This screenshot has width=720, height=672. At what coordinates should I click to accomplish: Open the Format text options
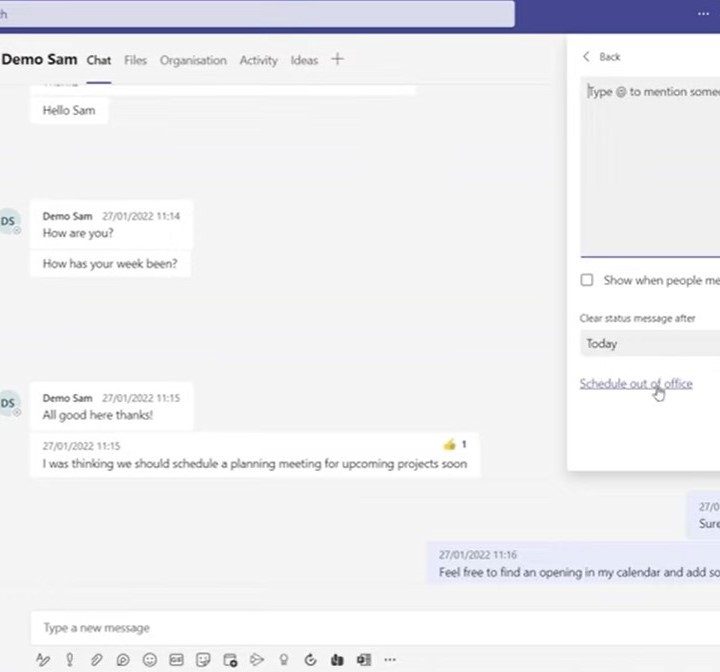[43, 660]
